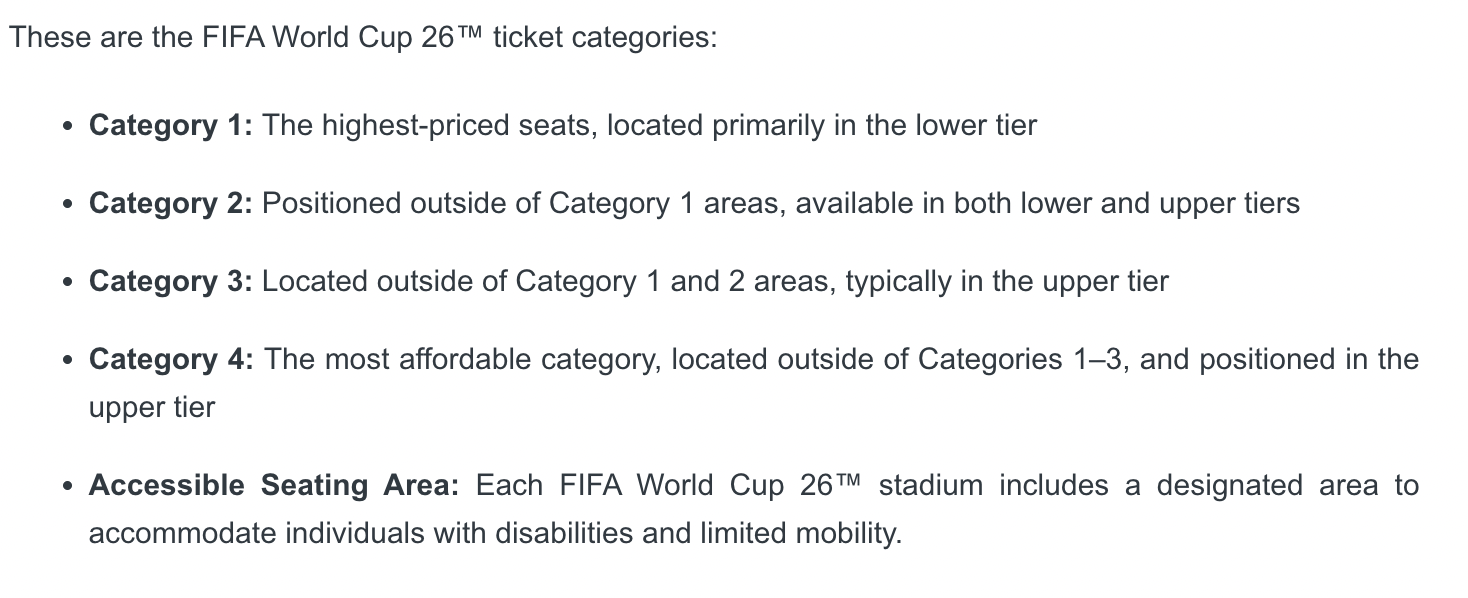
Task: Click the bold "Accessible Seating Area:" label
Action: point(273,486)
